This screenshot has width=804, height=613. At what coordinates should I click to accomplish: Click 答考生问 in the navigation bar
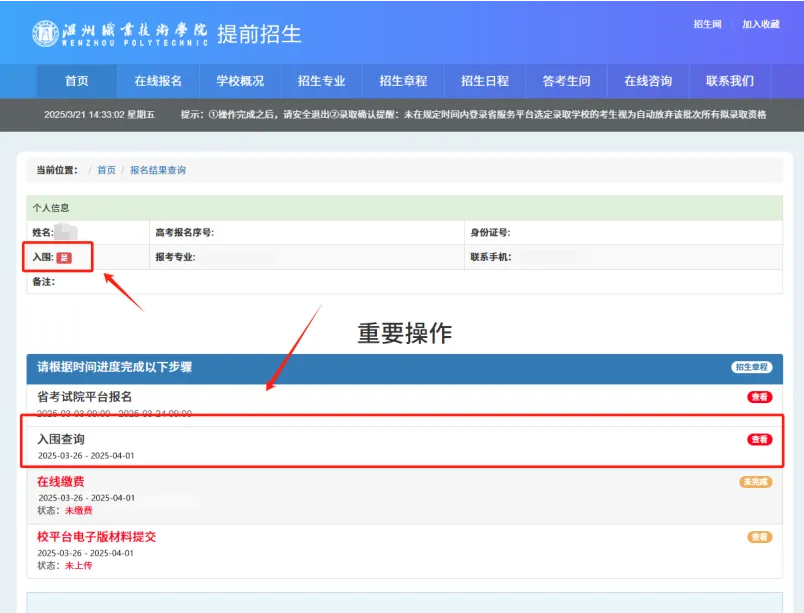point(566,81)
